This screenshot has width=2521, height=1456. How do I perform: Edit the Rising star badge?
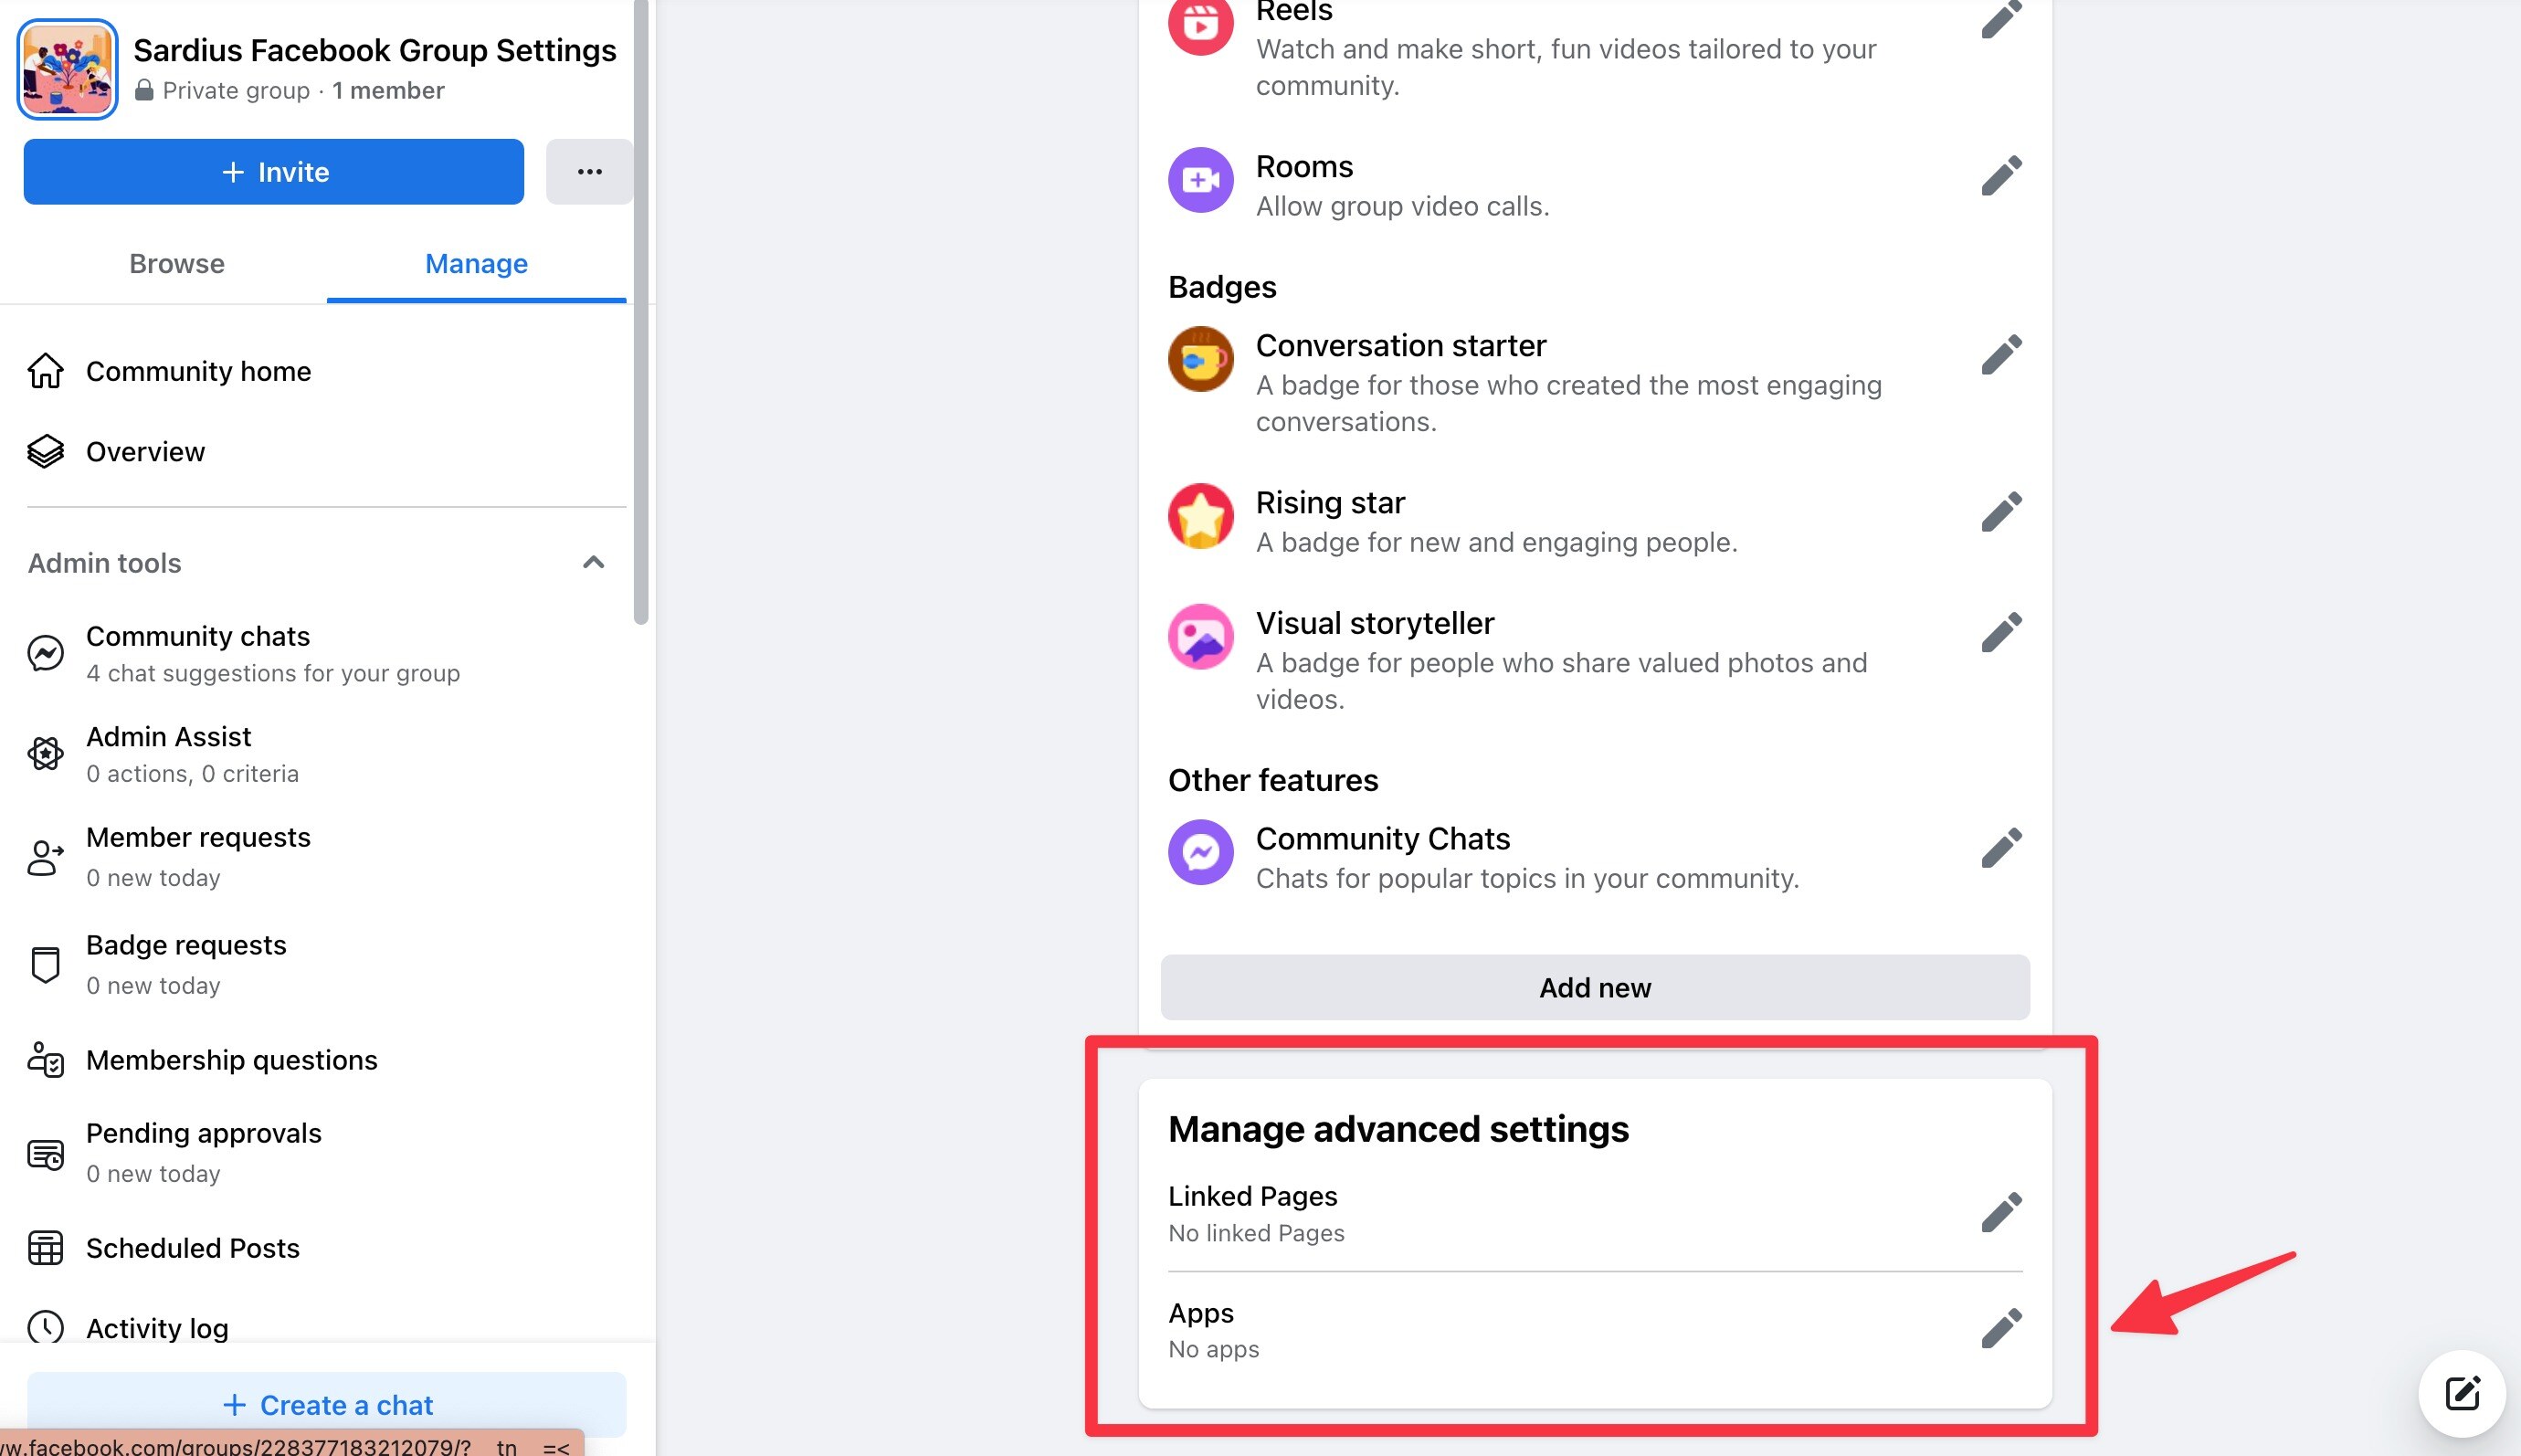tap(2001, 512)
